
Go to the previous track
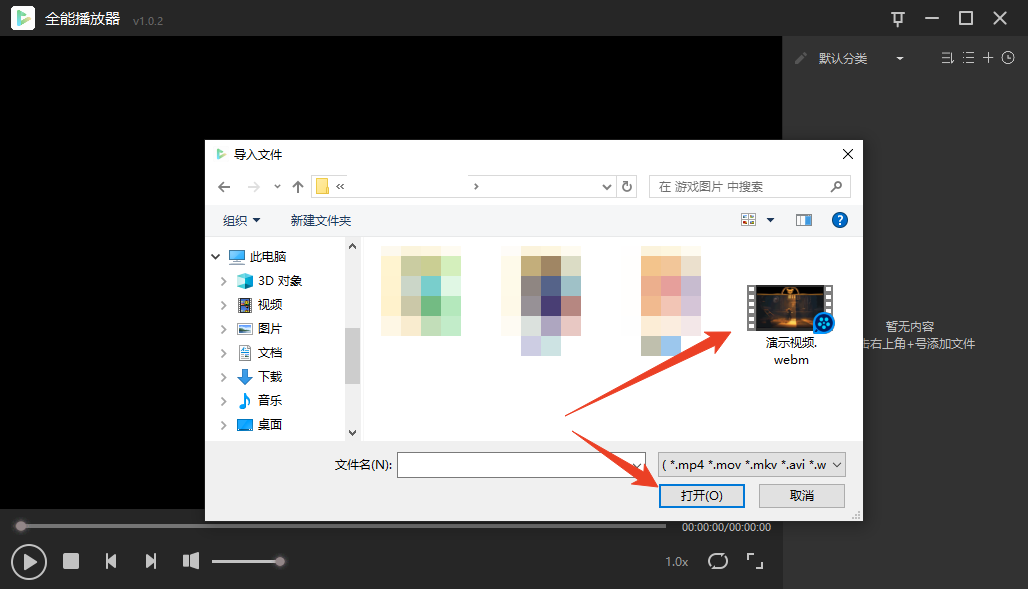click(x=111, y=561)
